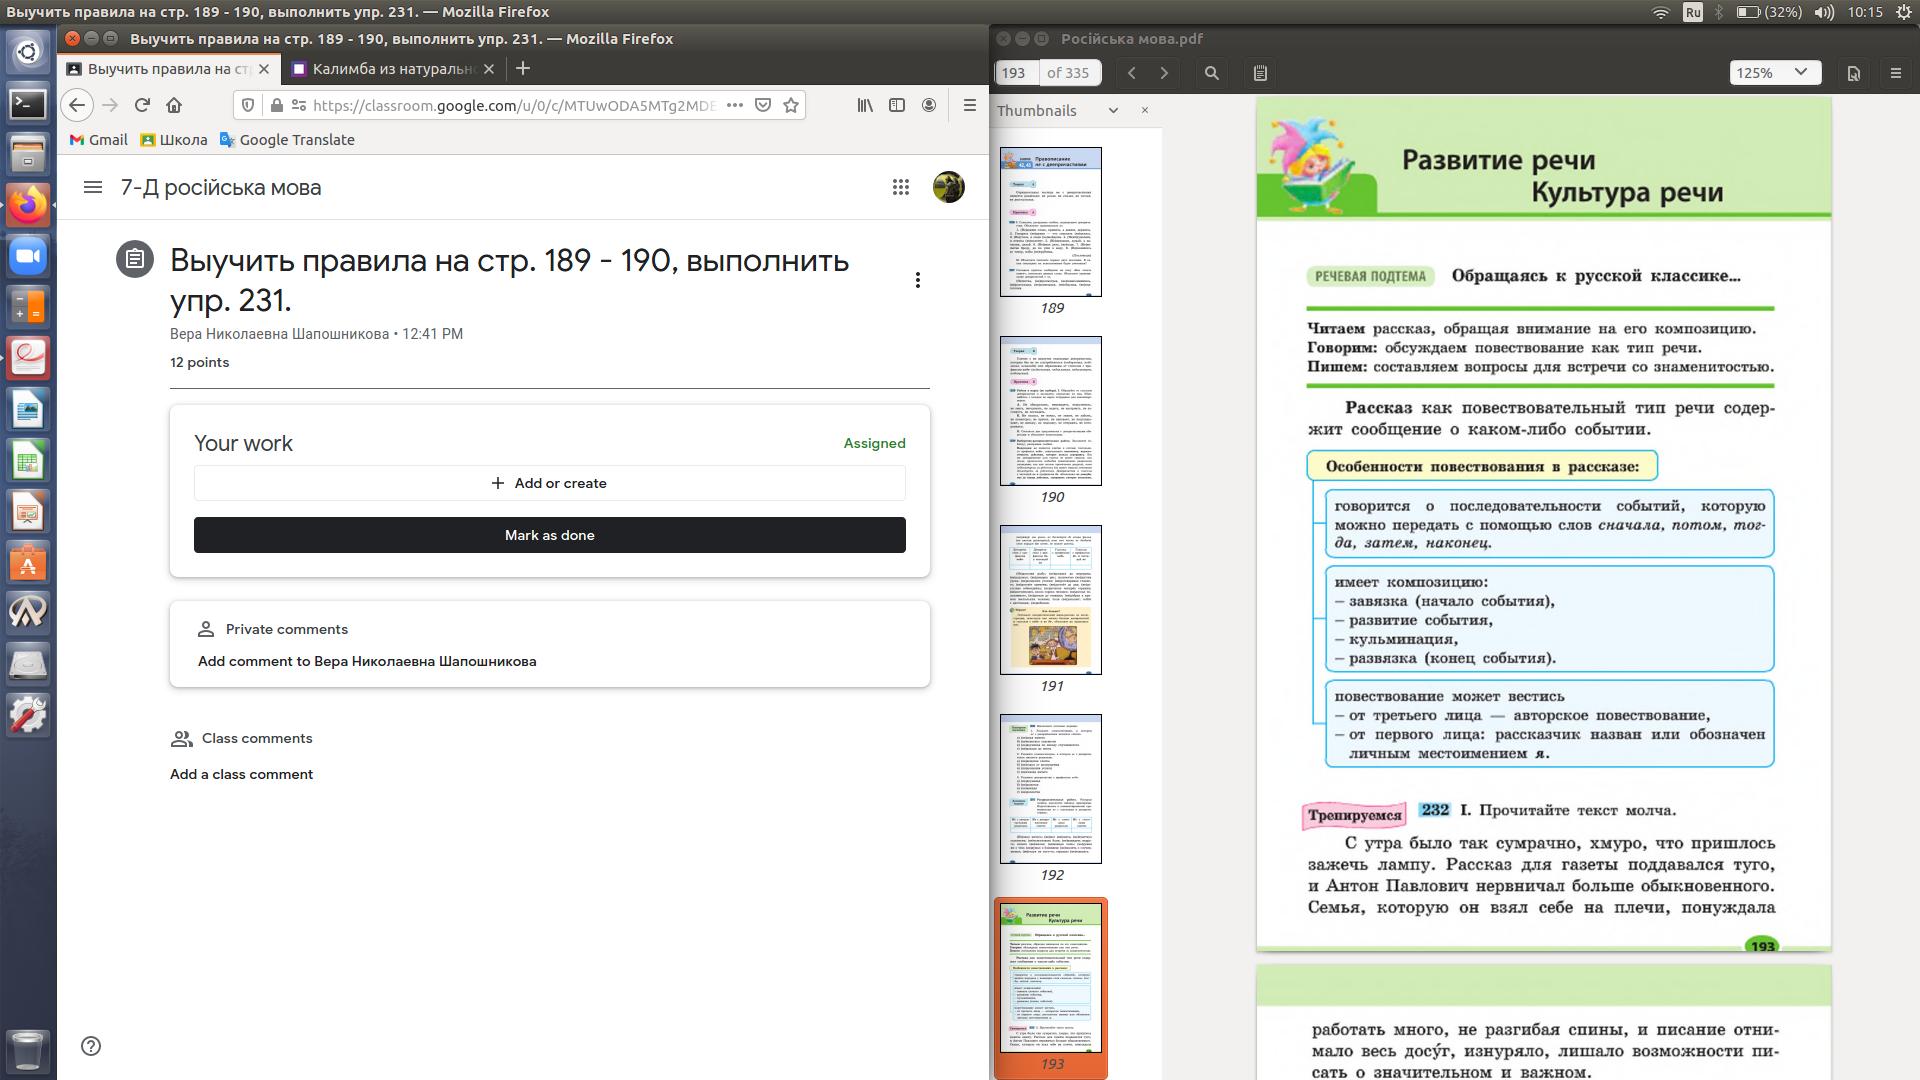Open Classroom main hamburger menu

tap(93, 187)
